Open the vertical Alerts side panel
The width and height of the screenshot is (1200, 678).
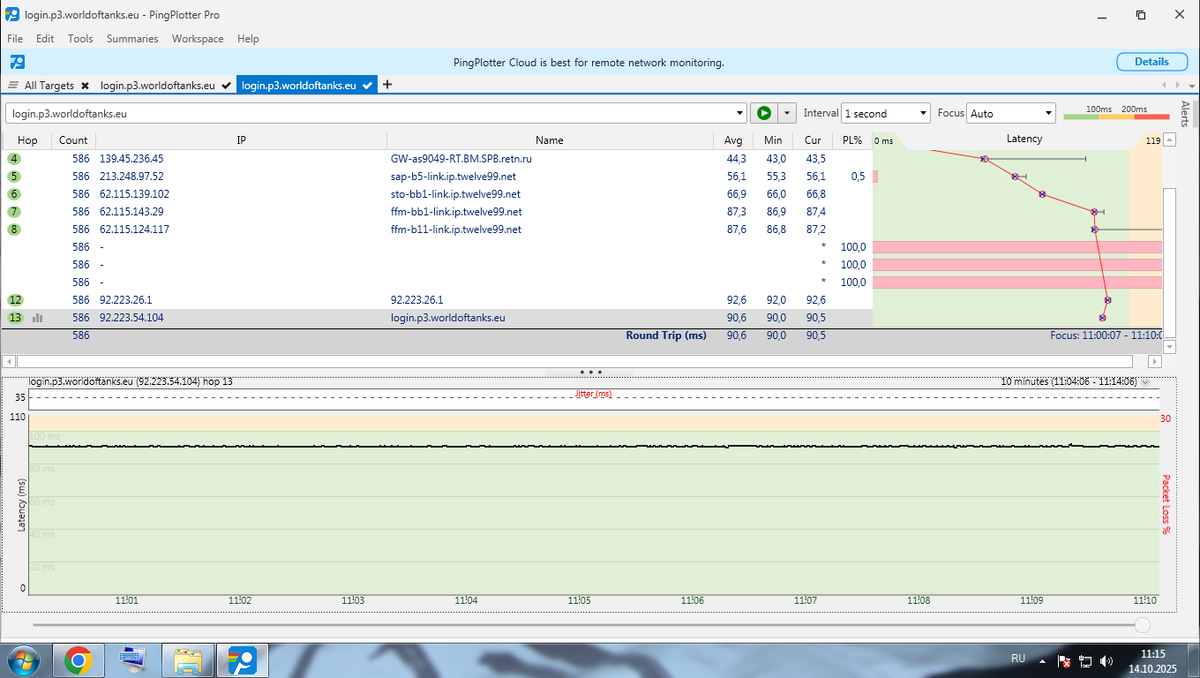(1186, 112)
